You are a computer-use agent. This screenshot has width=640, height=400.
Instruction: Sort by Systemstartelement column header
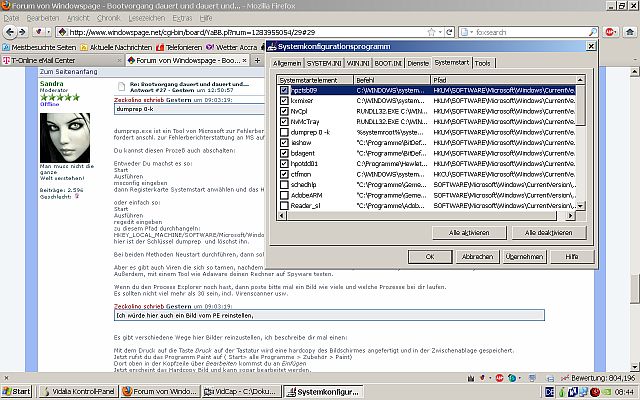(315, 80)
